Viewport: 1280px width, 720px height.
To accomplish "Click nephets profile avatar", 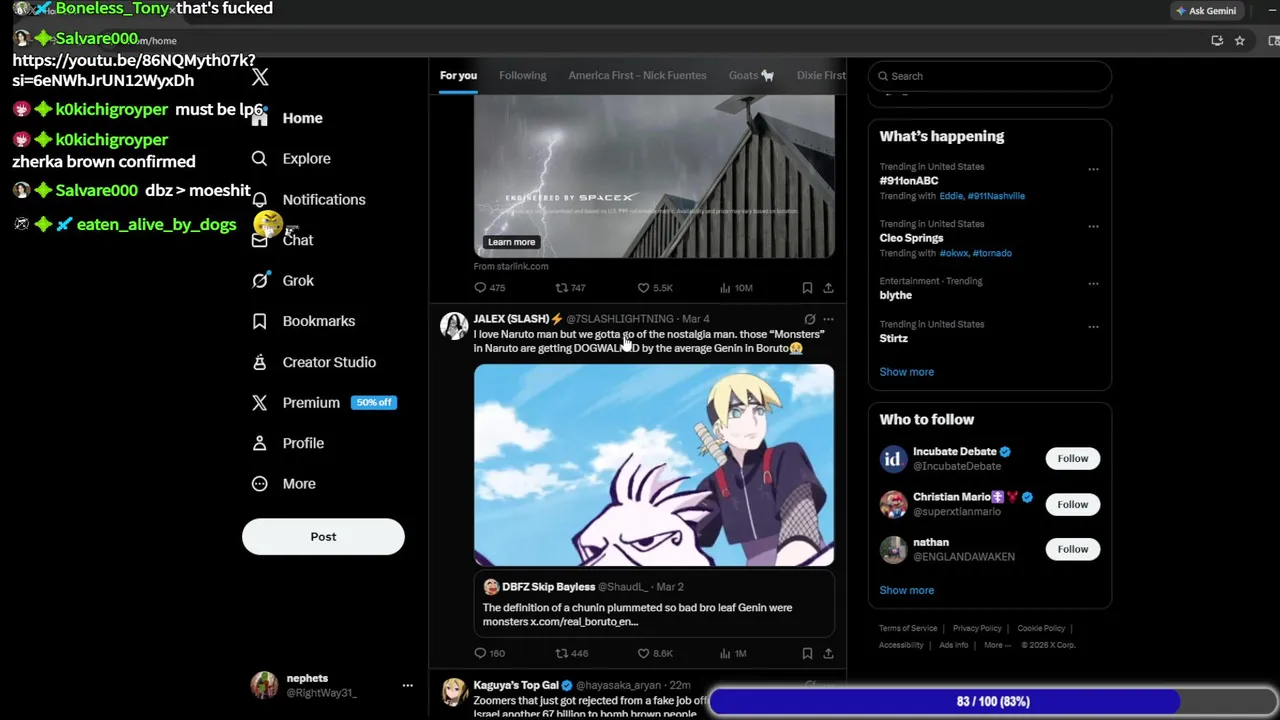I will point(264,685).
